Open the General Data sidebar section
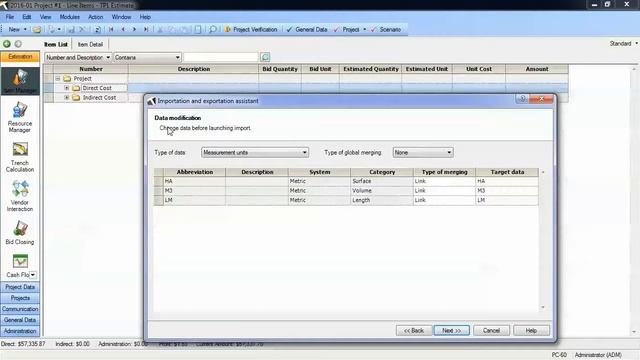The height and width of the screenshot is (360, 640). point(20,320)
